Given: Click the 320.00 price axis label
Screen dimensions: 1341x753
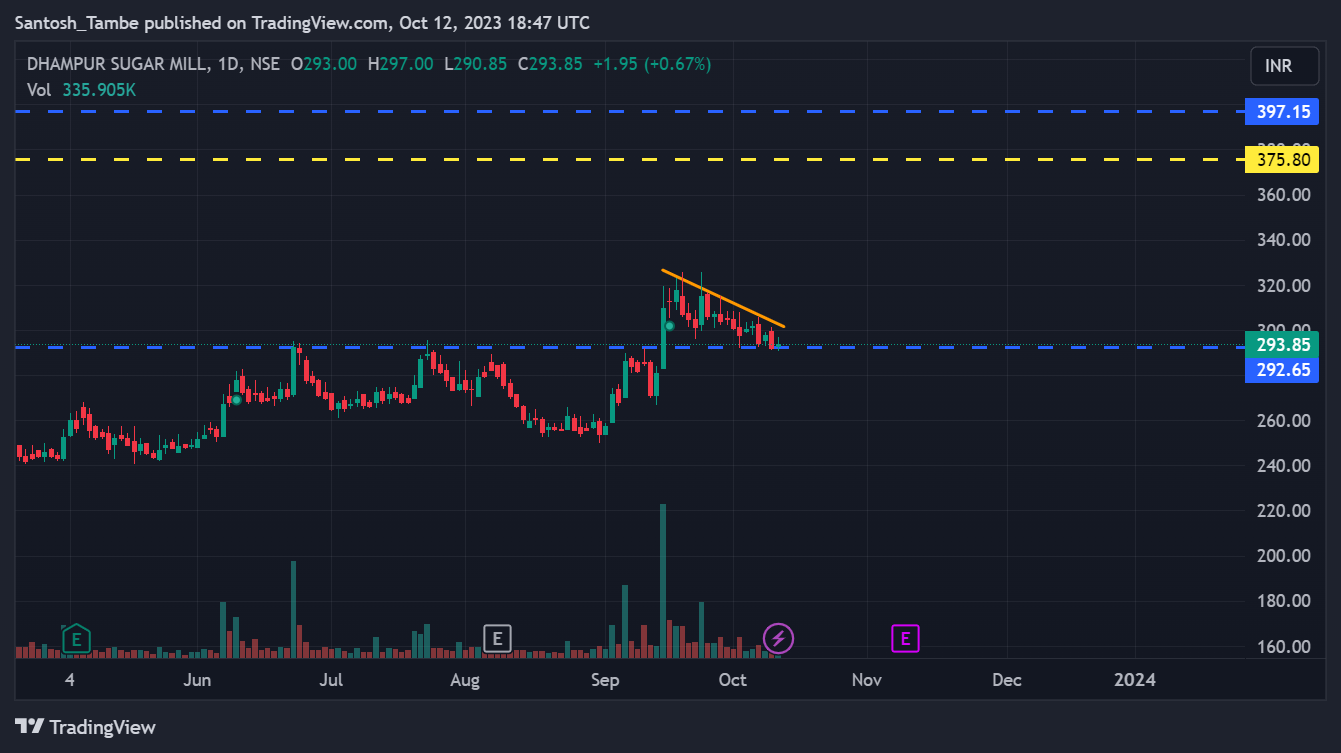Looking at the screenshot, I should click(x=1283, y=285).
